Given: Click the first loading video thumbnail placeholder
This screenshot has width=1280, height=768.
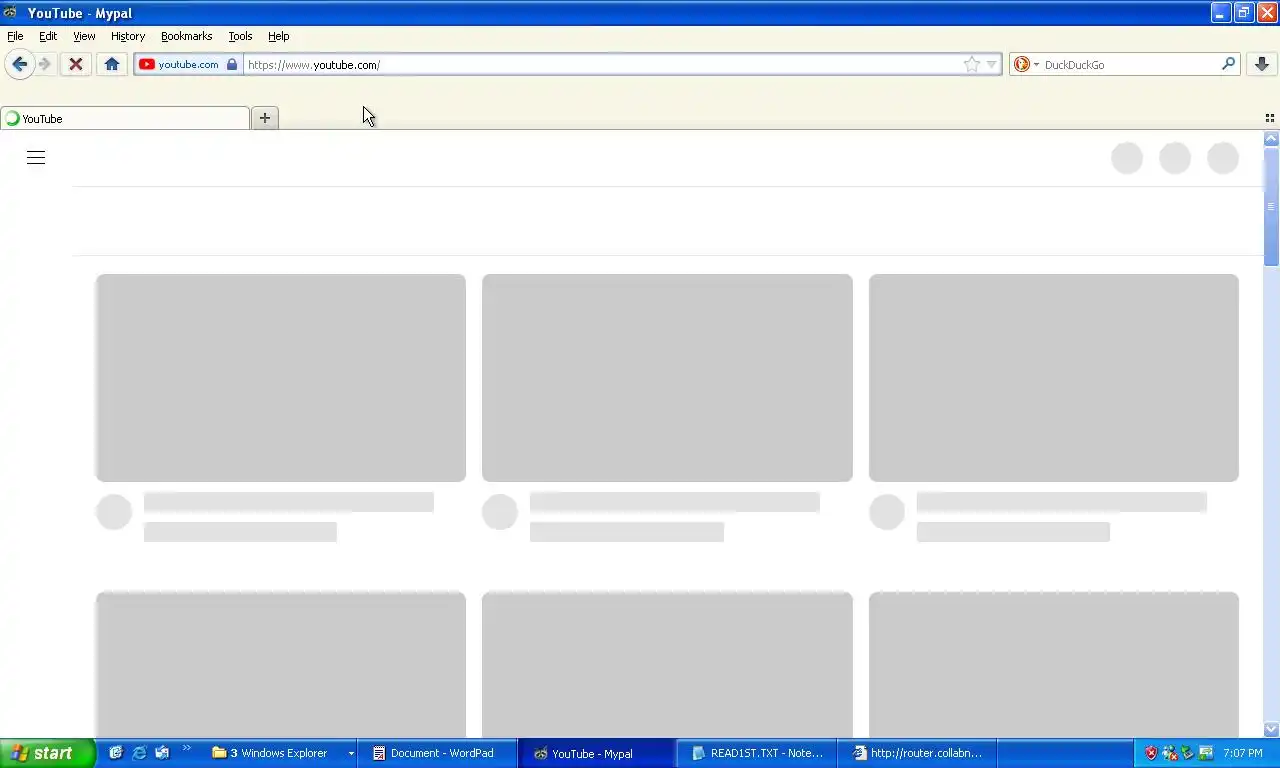Looking at the screenshot, I should [281, 378].
